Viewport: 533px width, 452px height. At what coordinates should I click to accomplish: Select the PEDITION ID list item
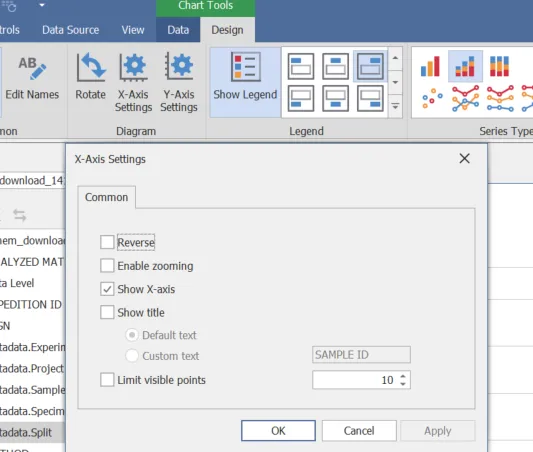33,305
